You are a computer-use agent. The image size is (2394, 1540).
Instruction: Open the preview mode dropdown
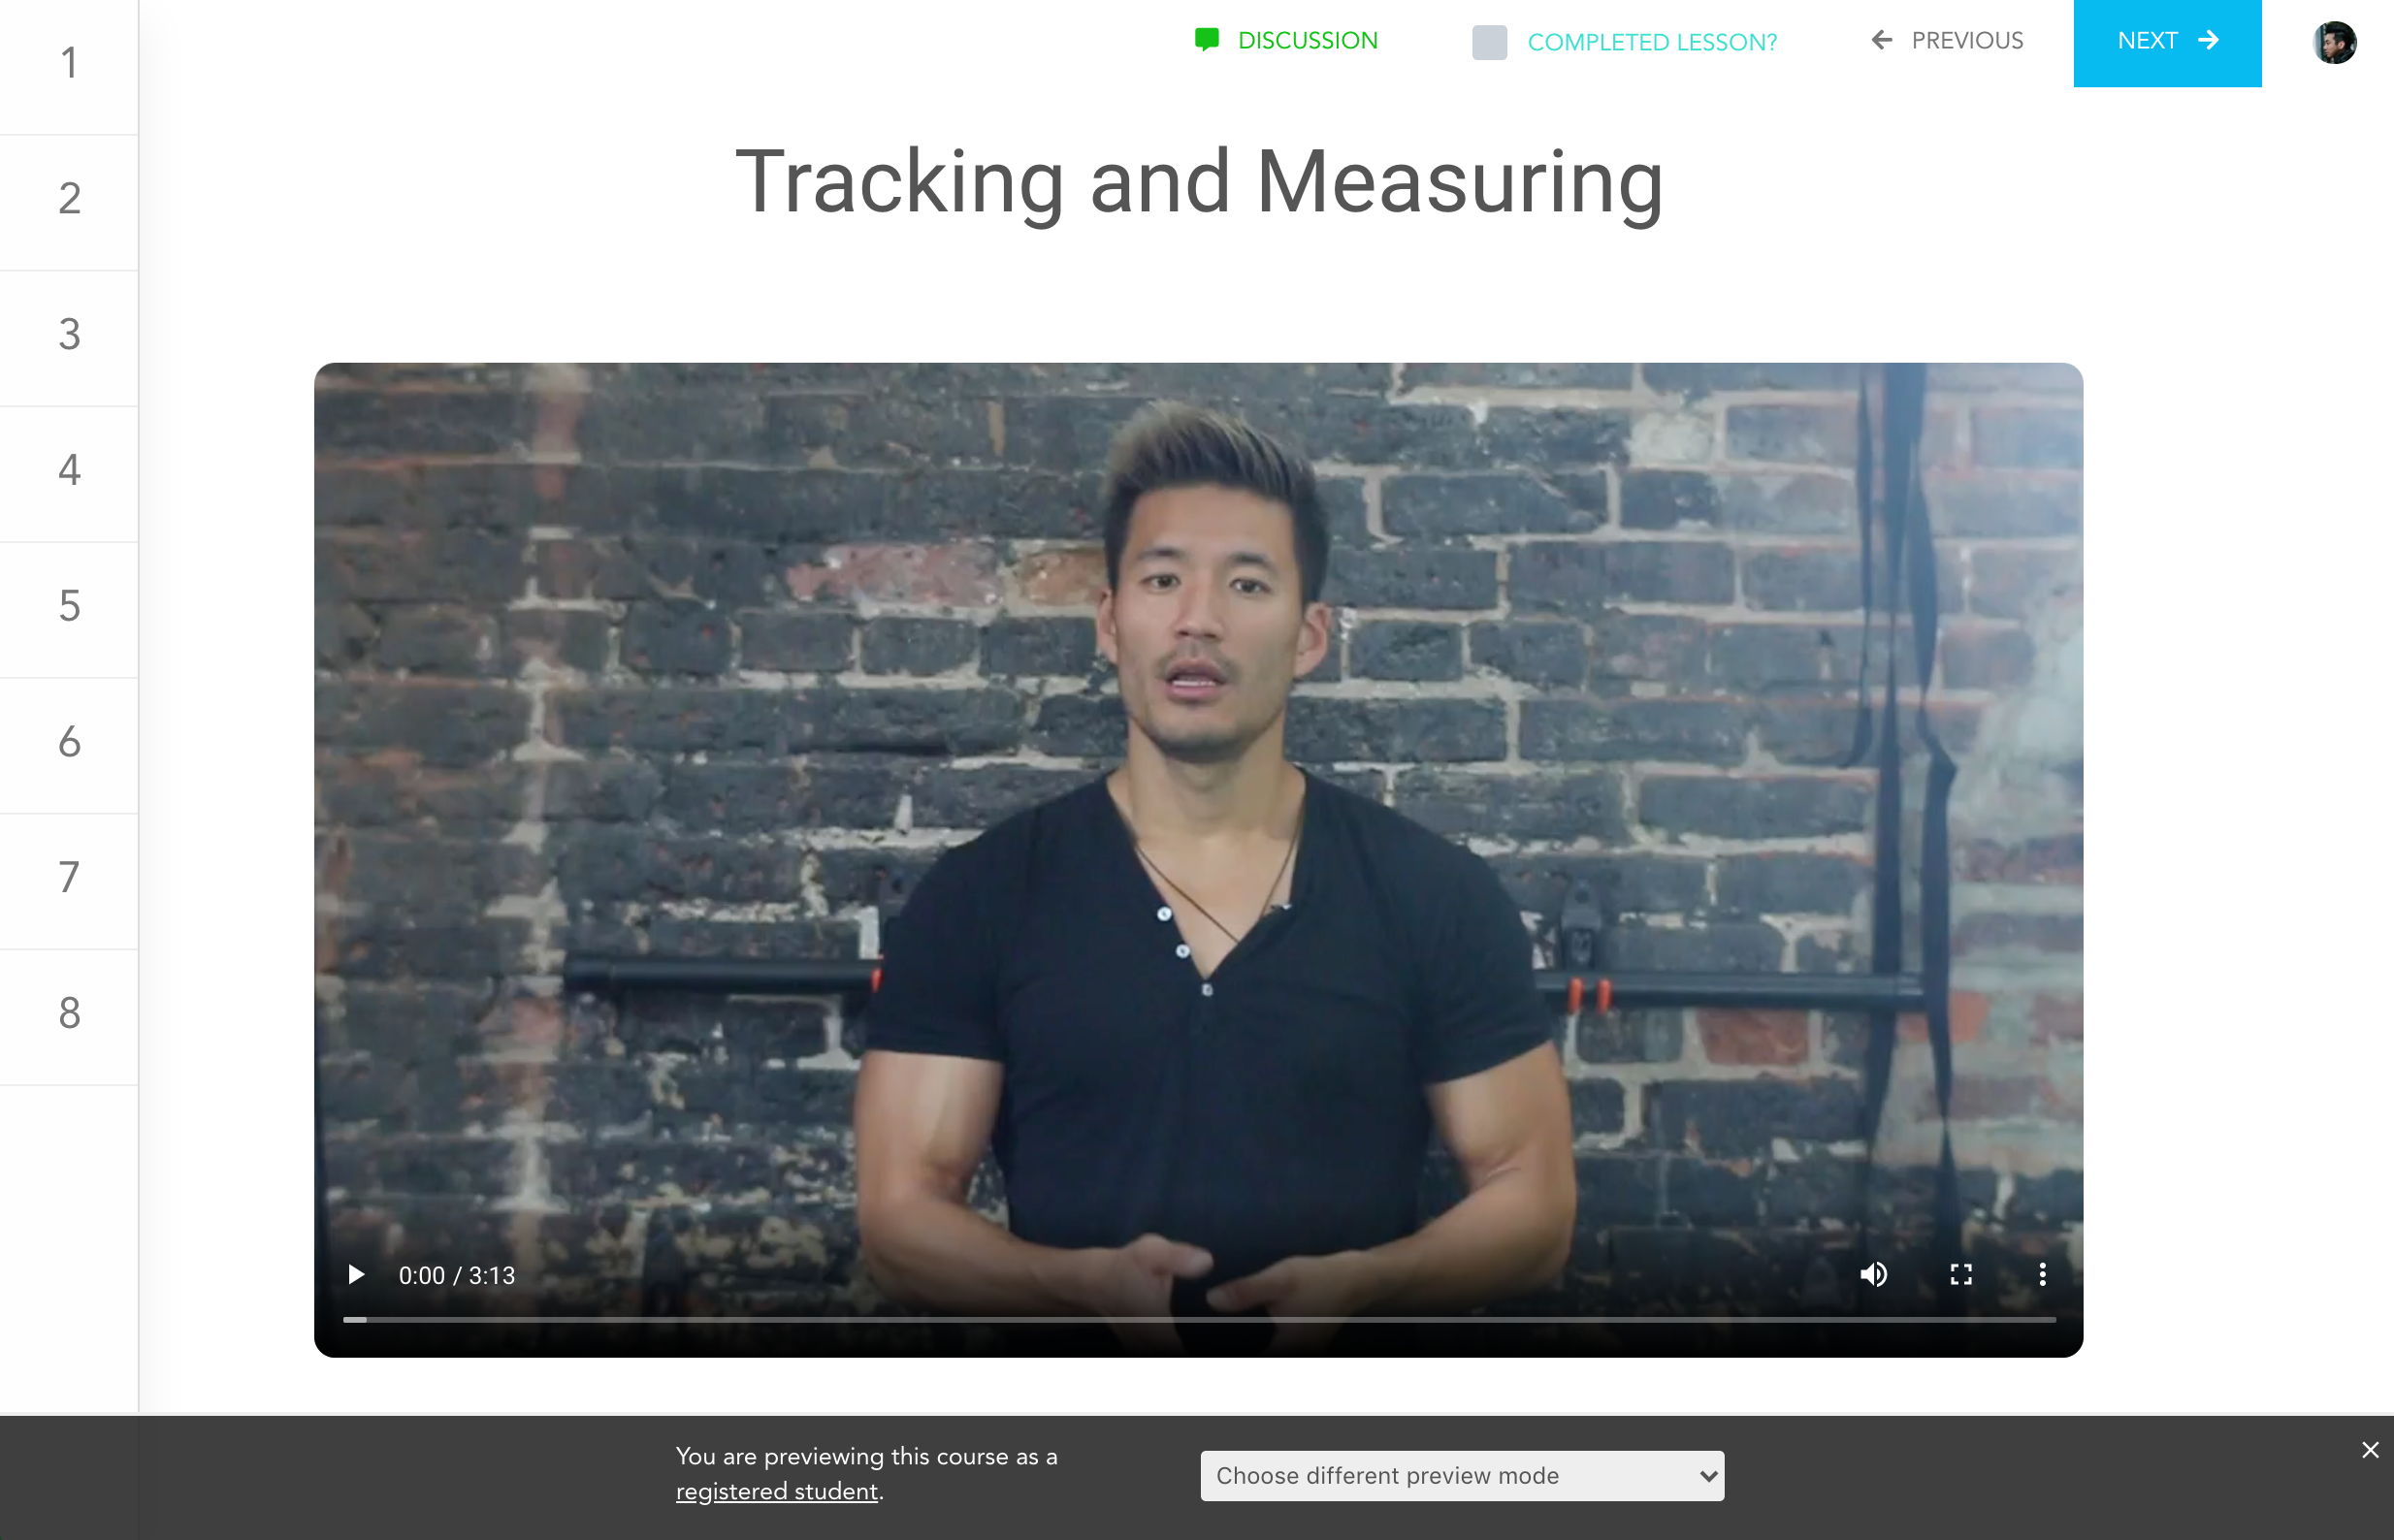[x=1462, y=1475]
